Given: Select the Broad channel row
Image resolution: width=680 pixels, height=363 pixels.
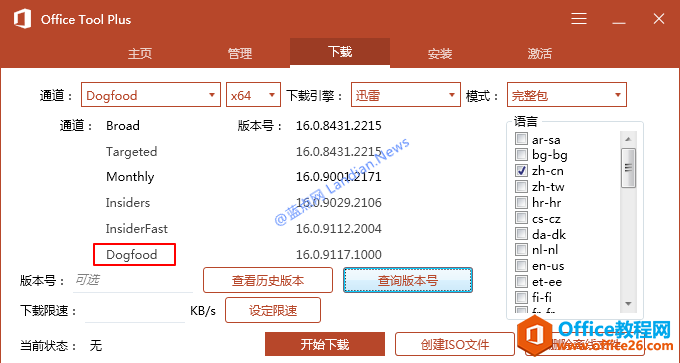Looking at the screenshot, I should [x=123, y=126].
